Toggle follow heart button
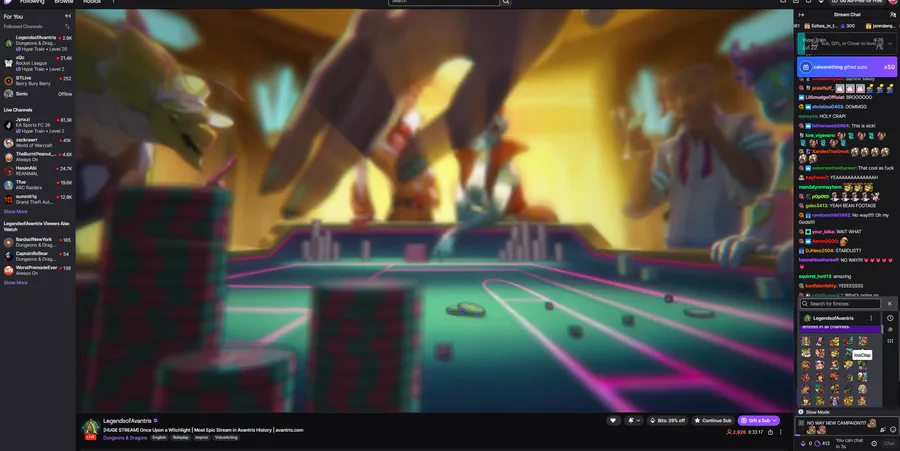The image size is (900, 451). [x=613, y=421]
